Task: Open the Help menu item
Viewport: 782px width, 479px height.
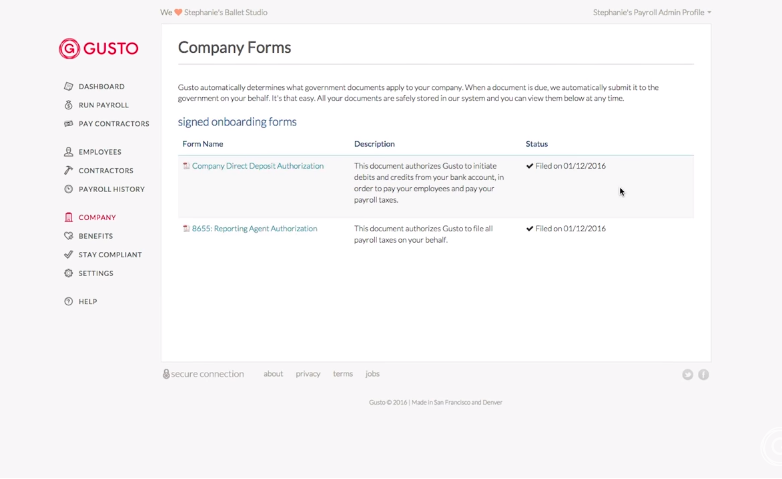Action: [88, 301]
